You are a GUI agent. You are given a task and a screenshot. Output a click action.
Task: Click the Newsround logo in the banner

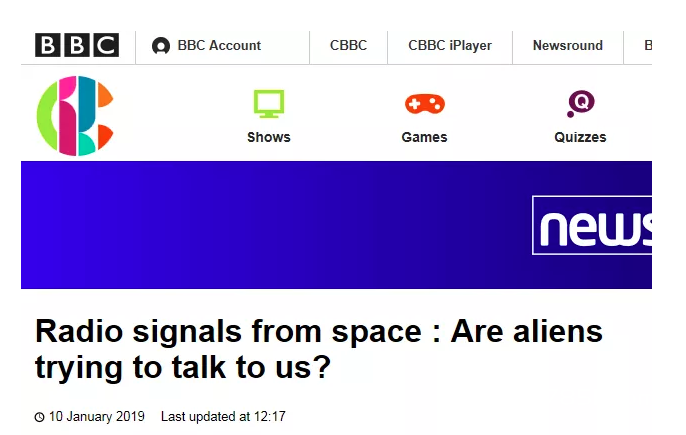[593, 226]
